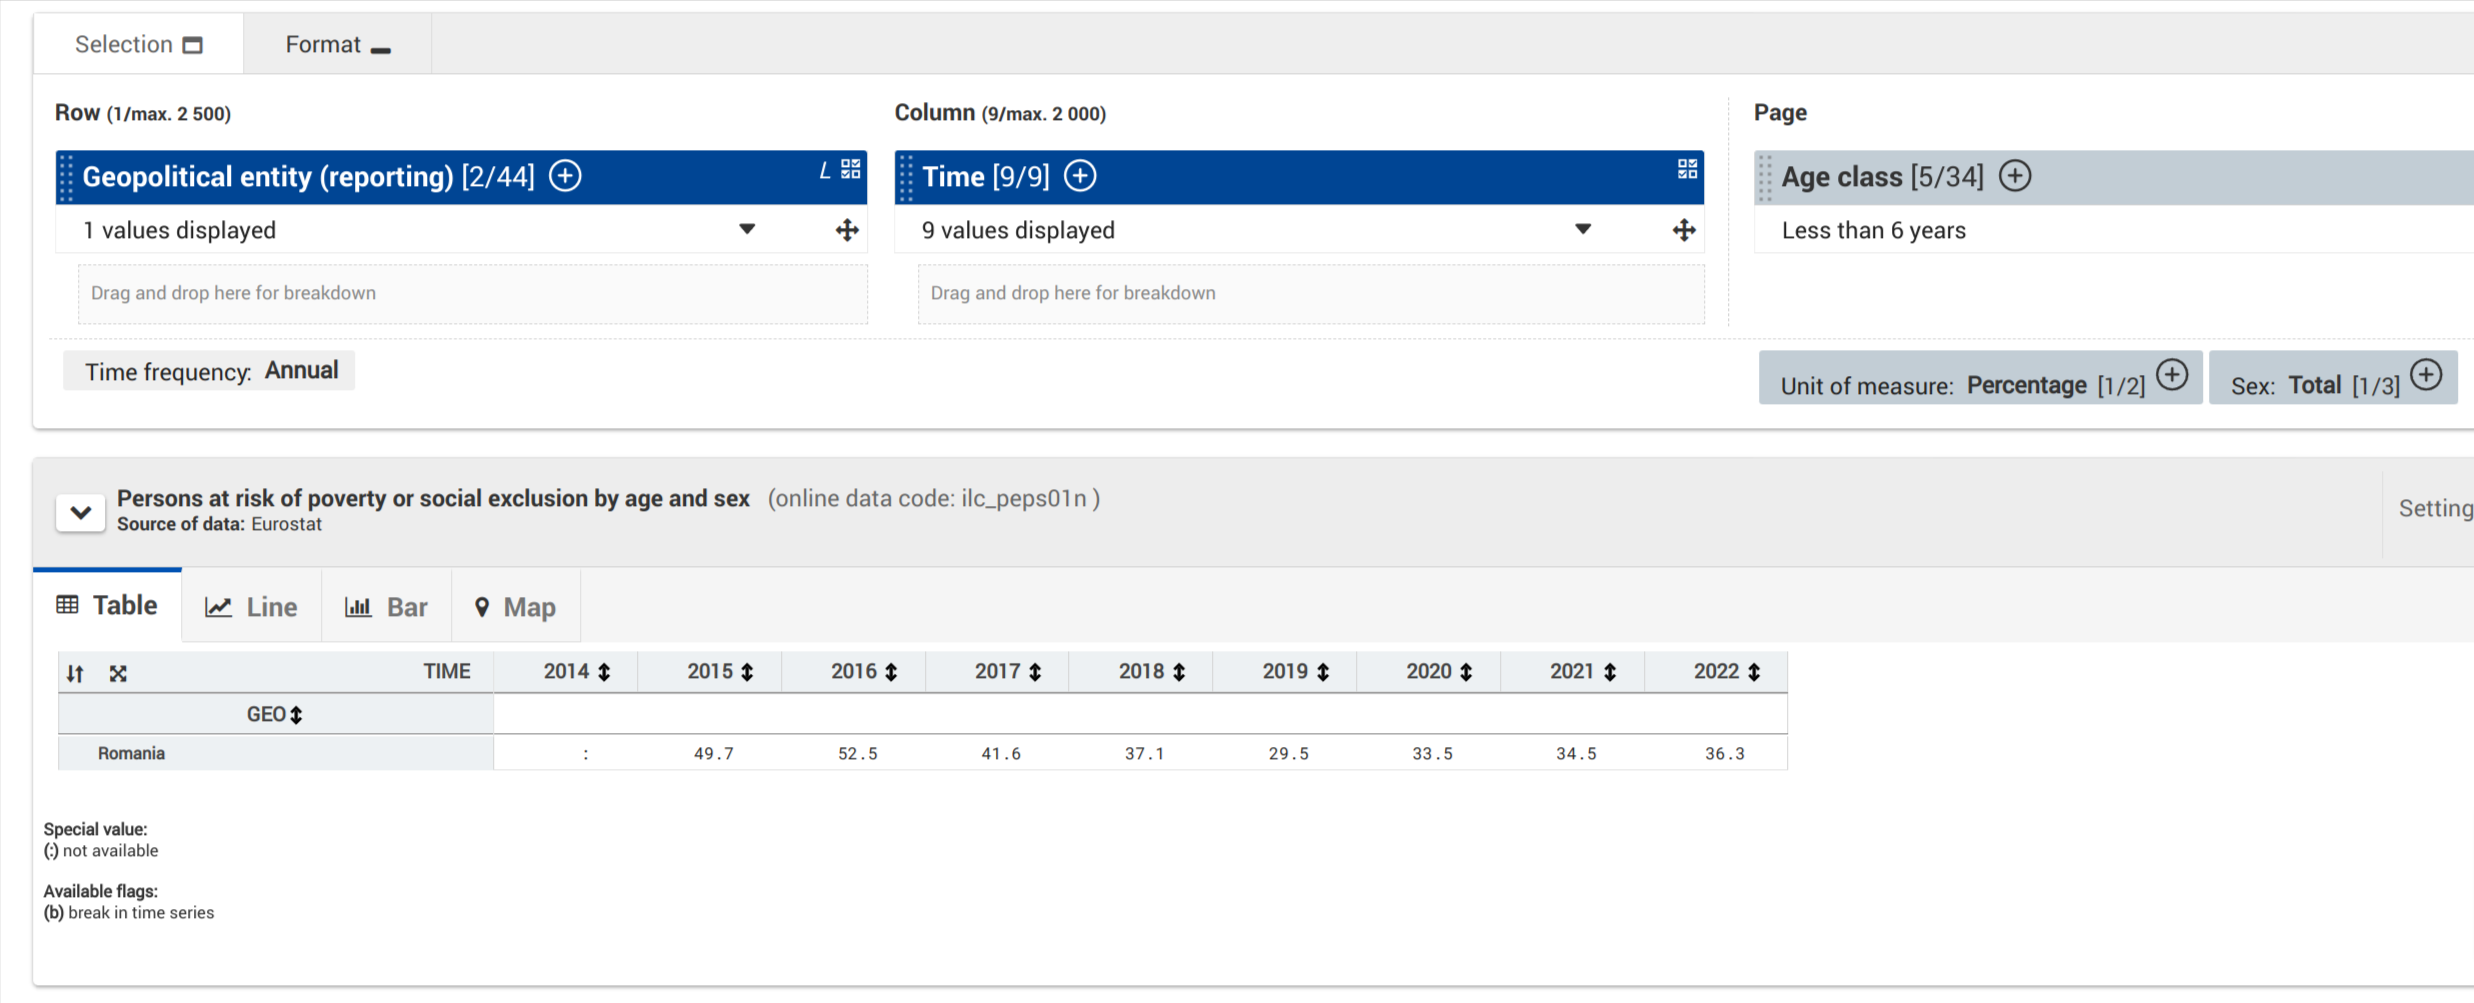2474x1003 pixels.
Task: Collapse the dataset title panel chevron
Action: 81,513
